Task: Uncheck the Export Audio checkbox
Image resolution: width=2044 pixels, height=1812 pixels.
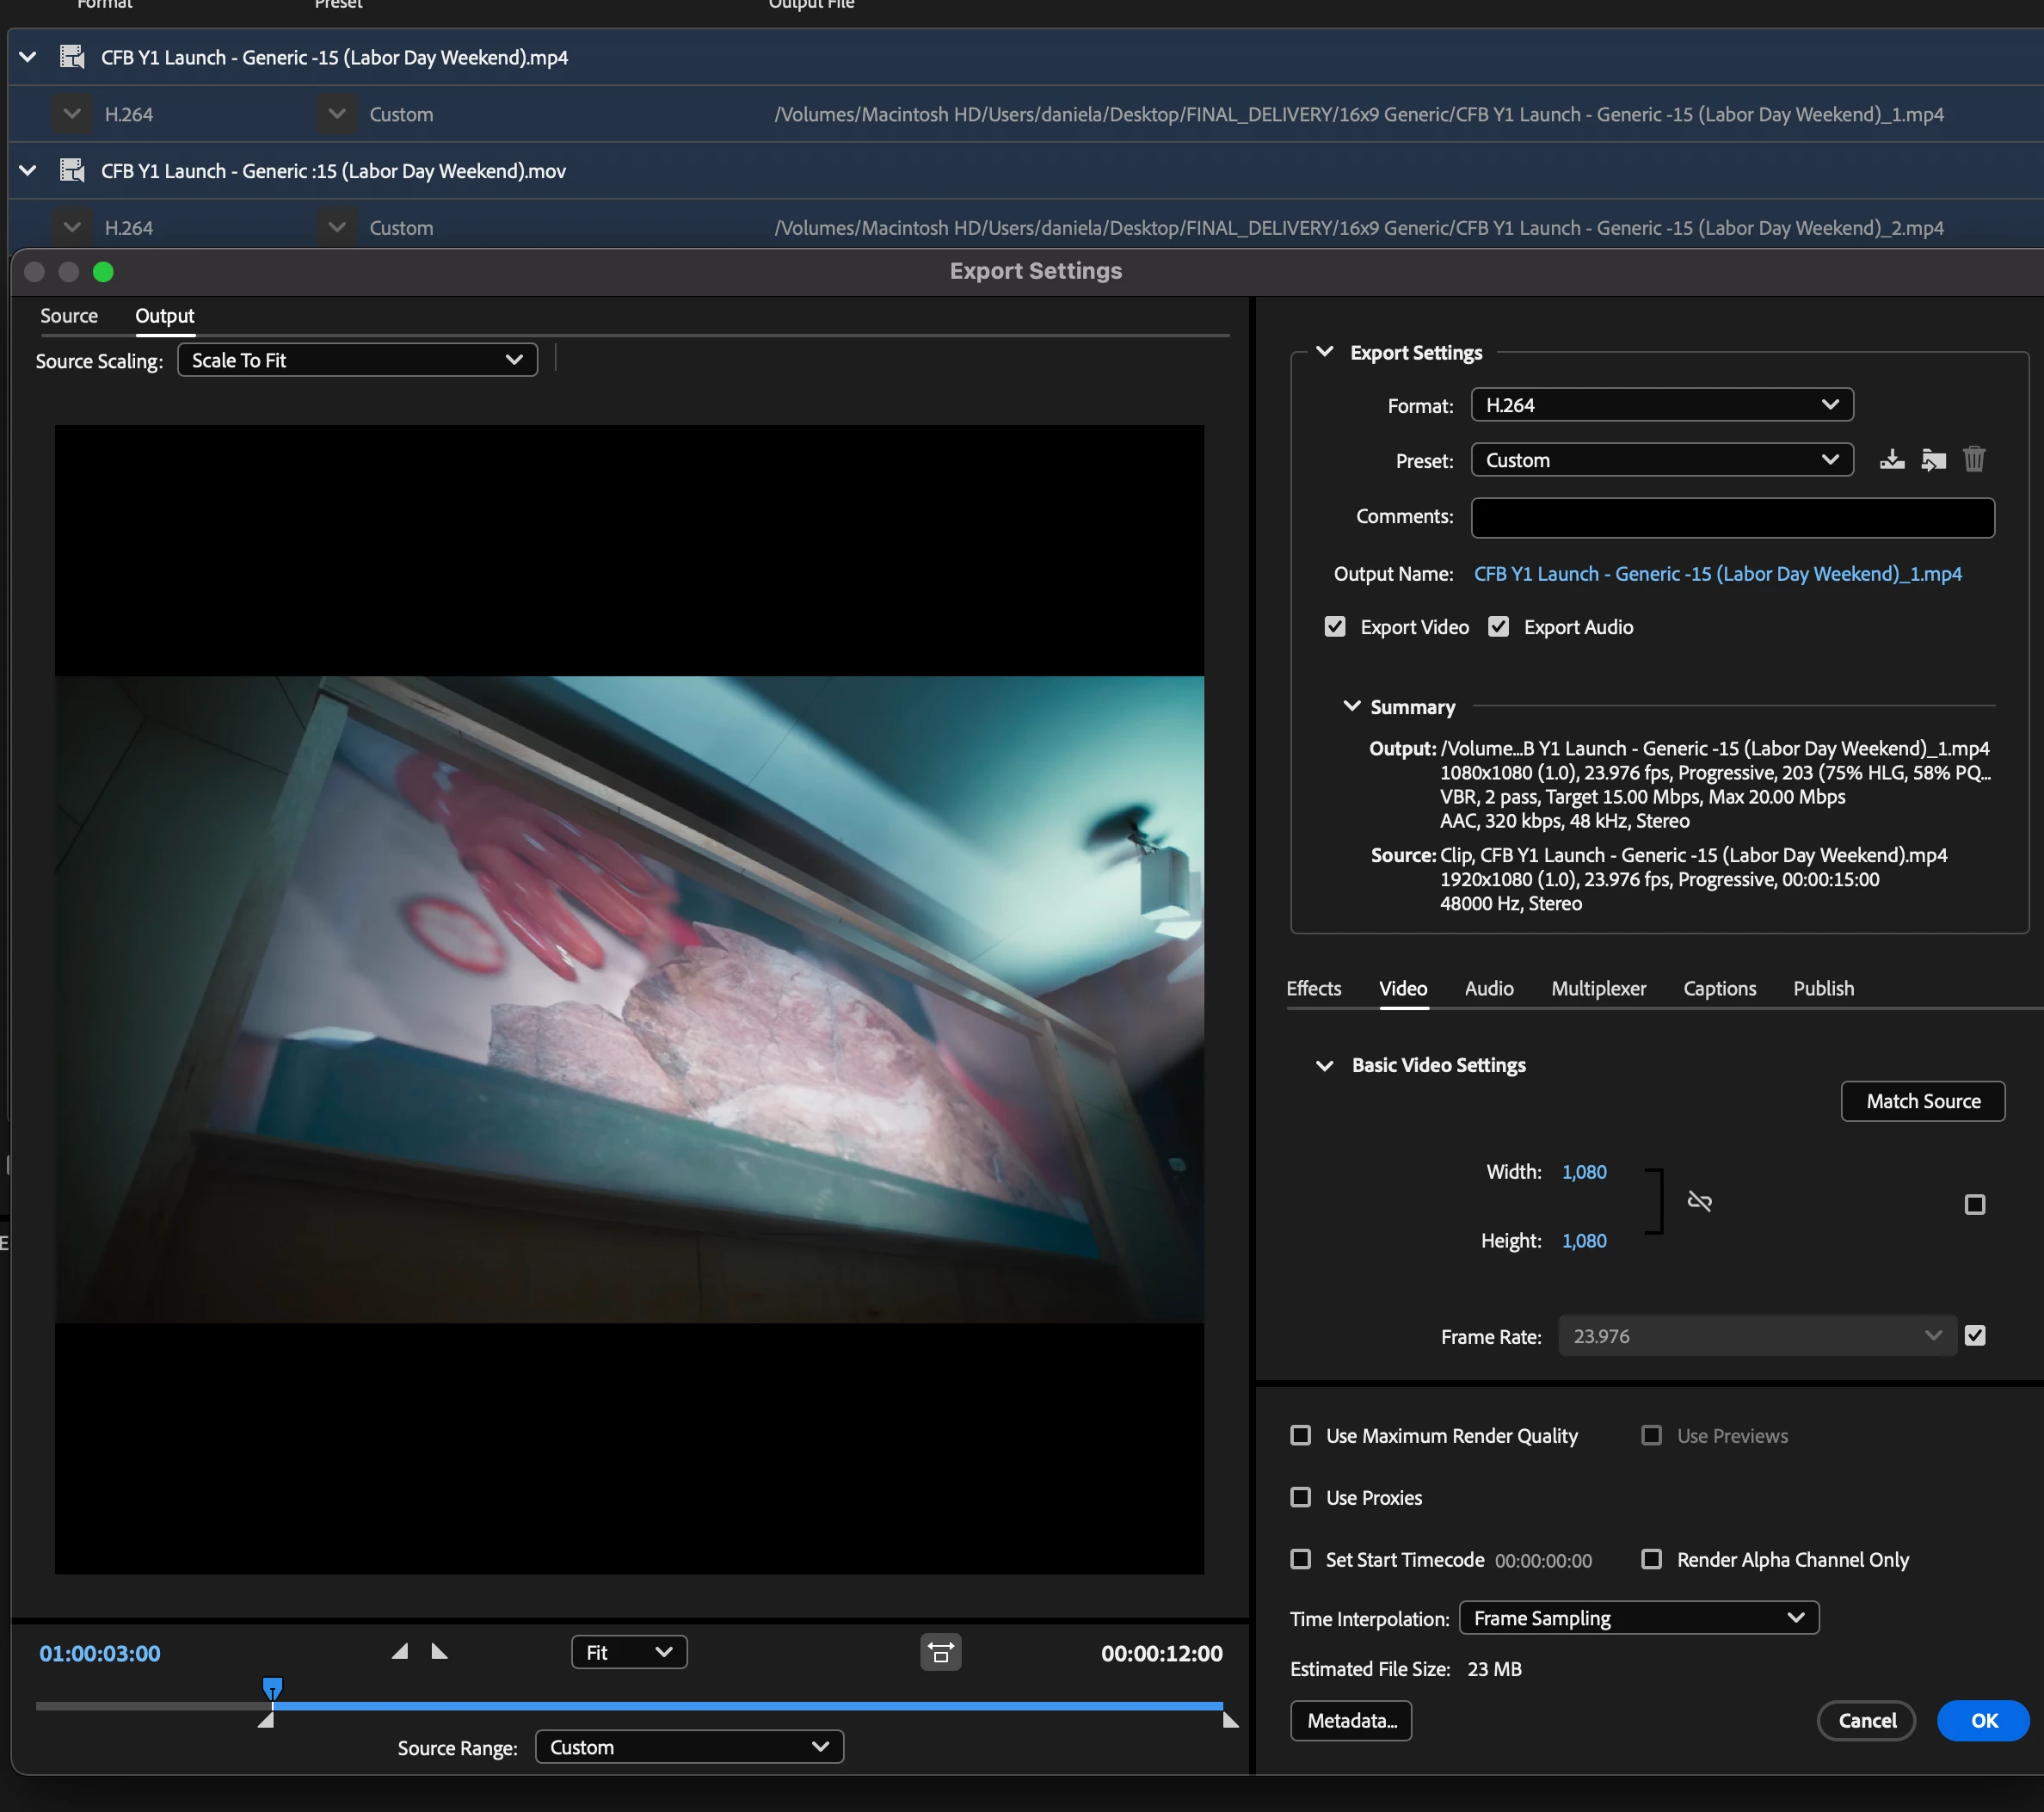Action: pos(1497,627)
